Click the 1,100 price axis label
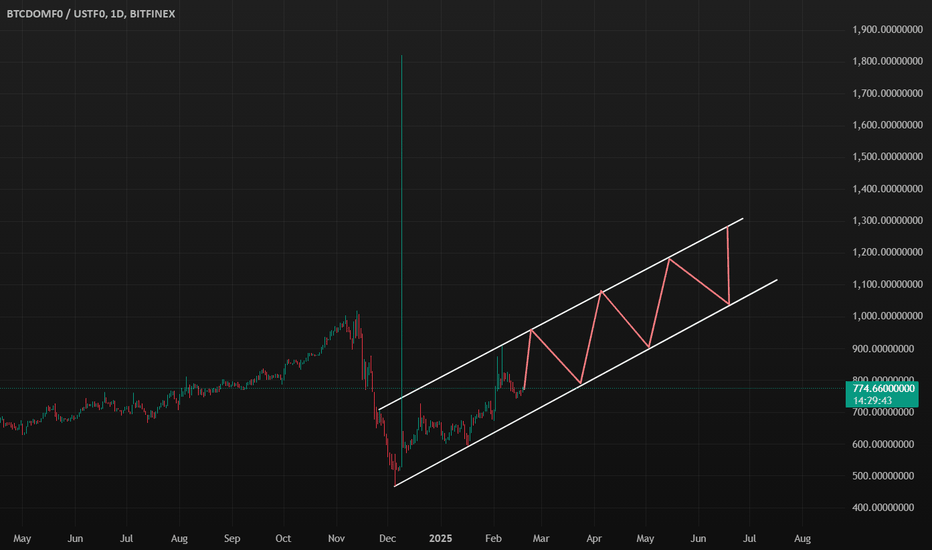This screenshot has width=932, height=550. (887, 284)
